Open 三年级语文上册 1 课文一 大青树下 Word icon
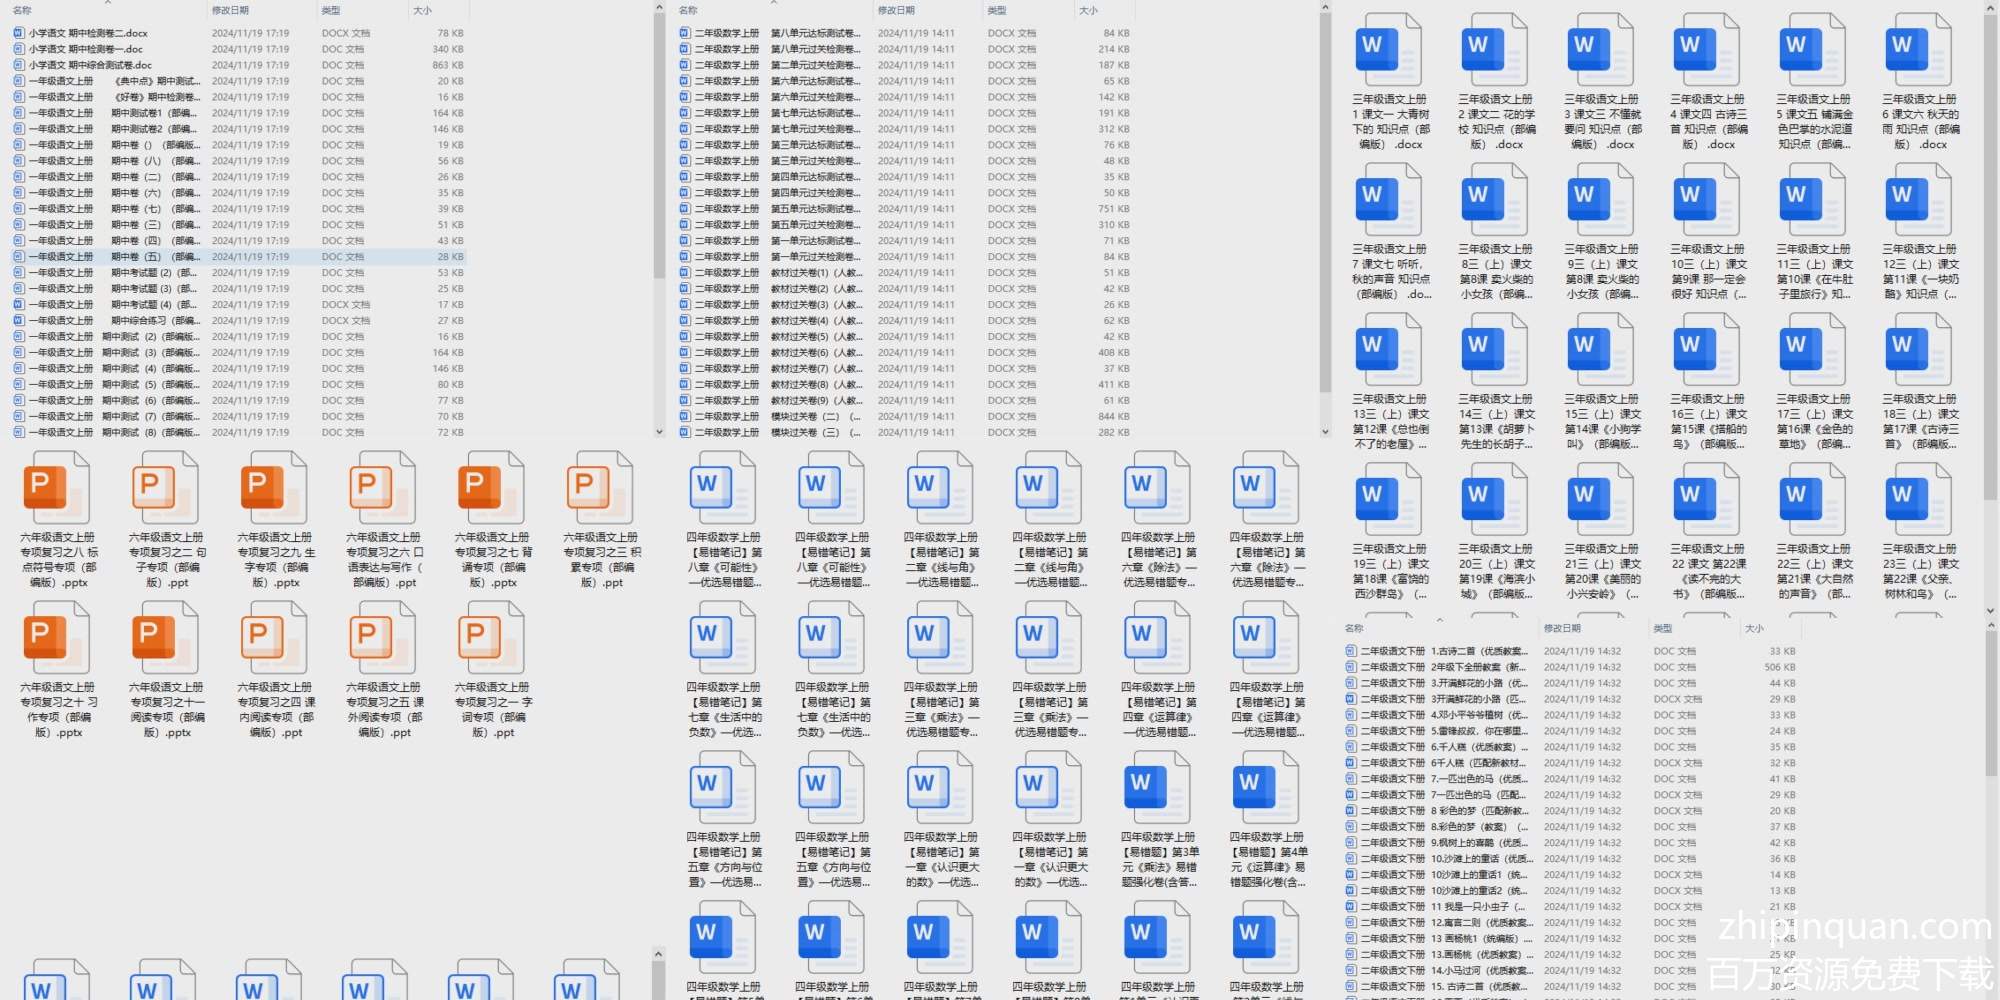 tap(1389, 50)
